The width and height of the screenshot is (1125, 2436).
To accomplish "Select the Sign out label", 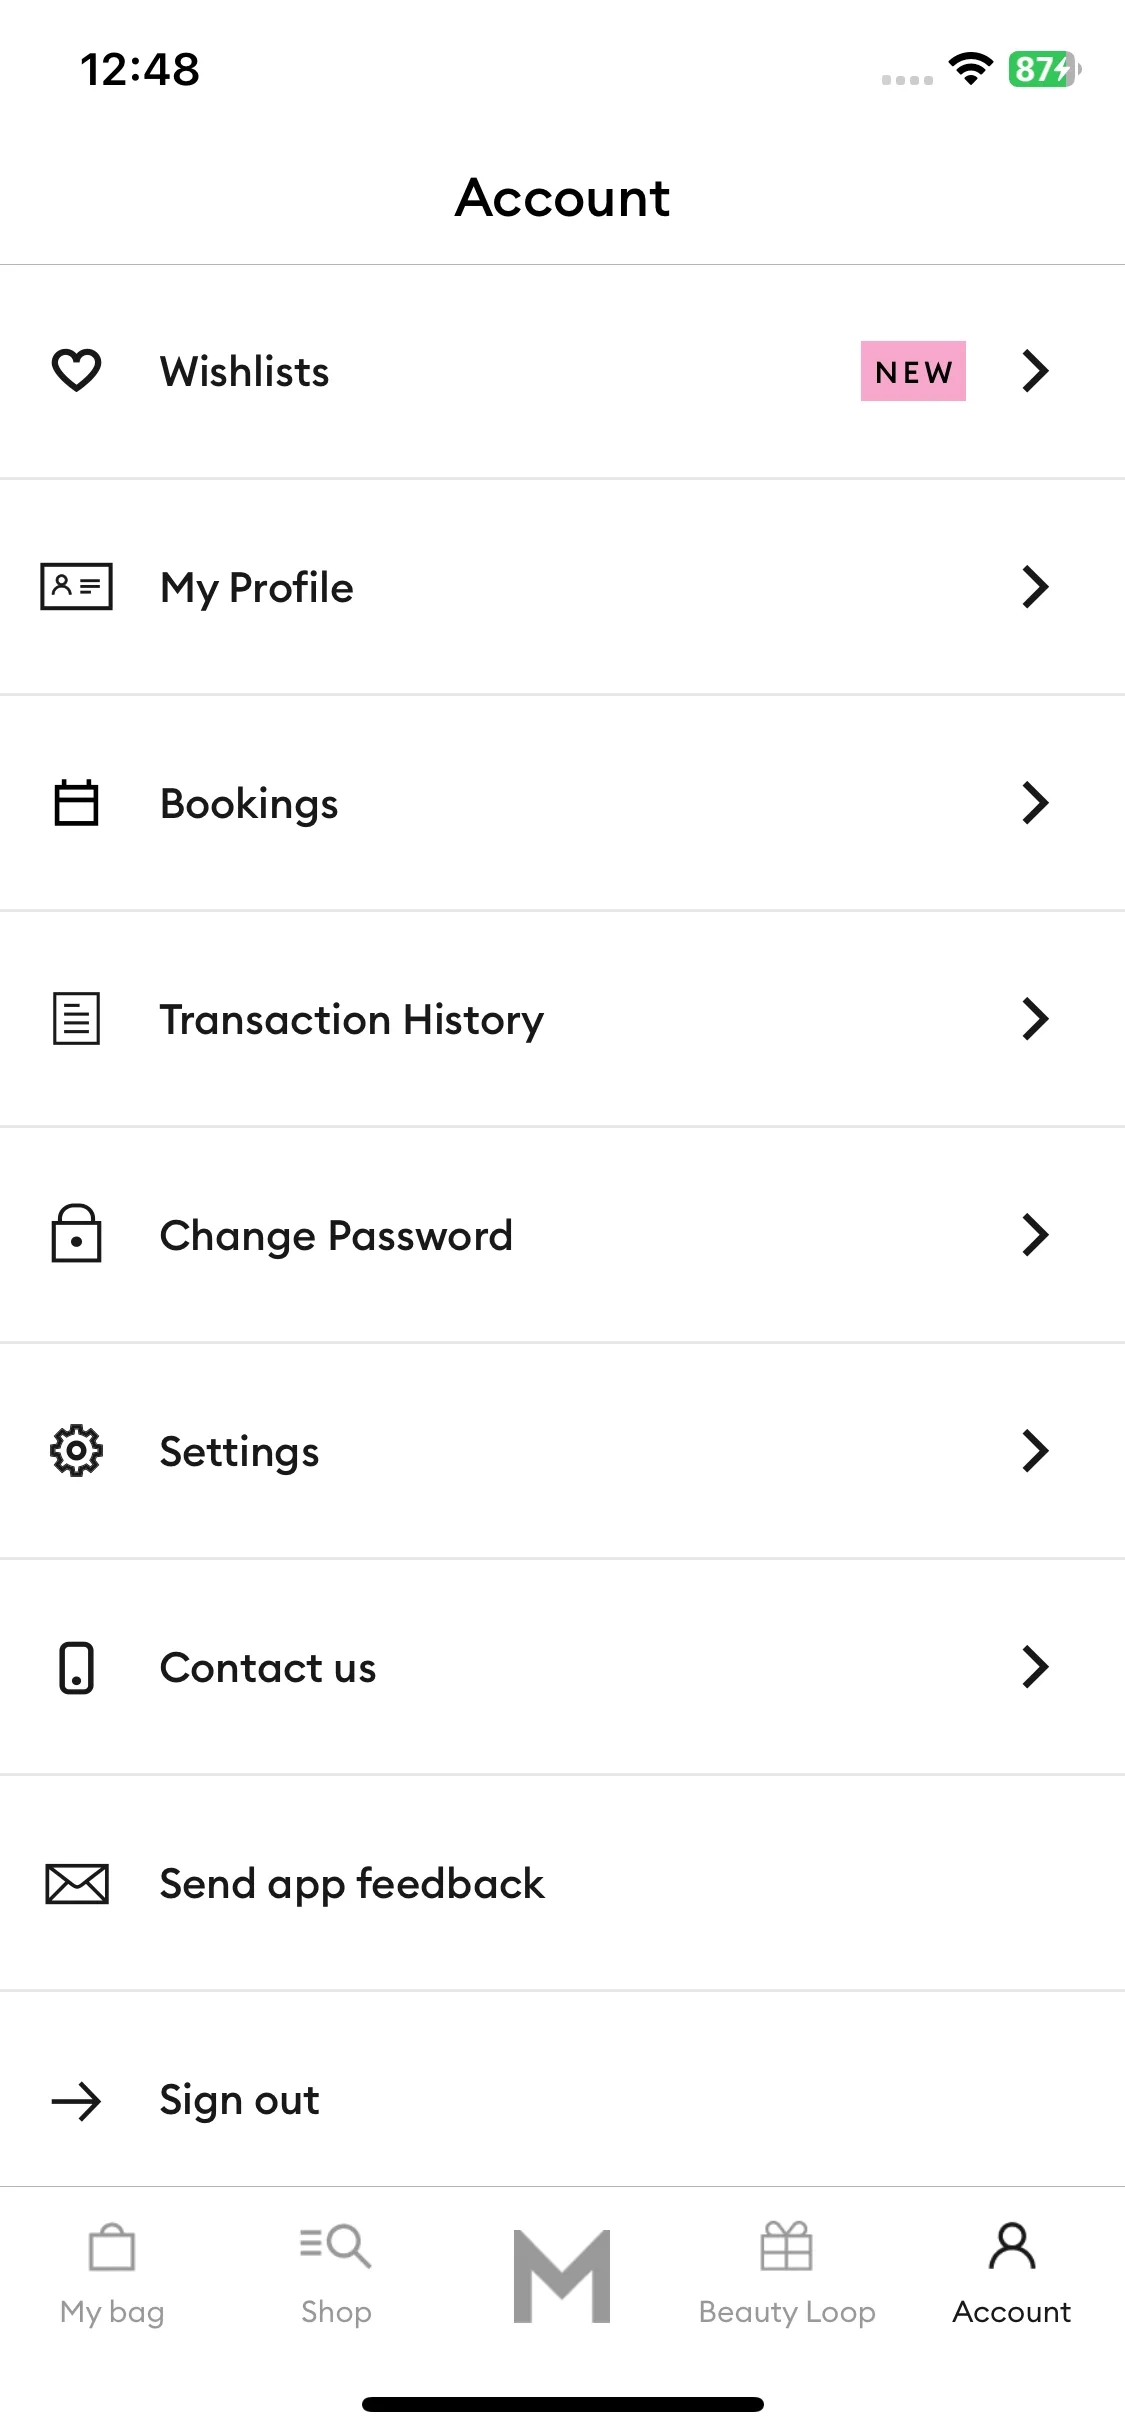I will pos(240,2101).
